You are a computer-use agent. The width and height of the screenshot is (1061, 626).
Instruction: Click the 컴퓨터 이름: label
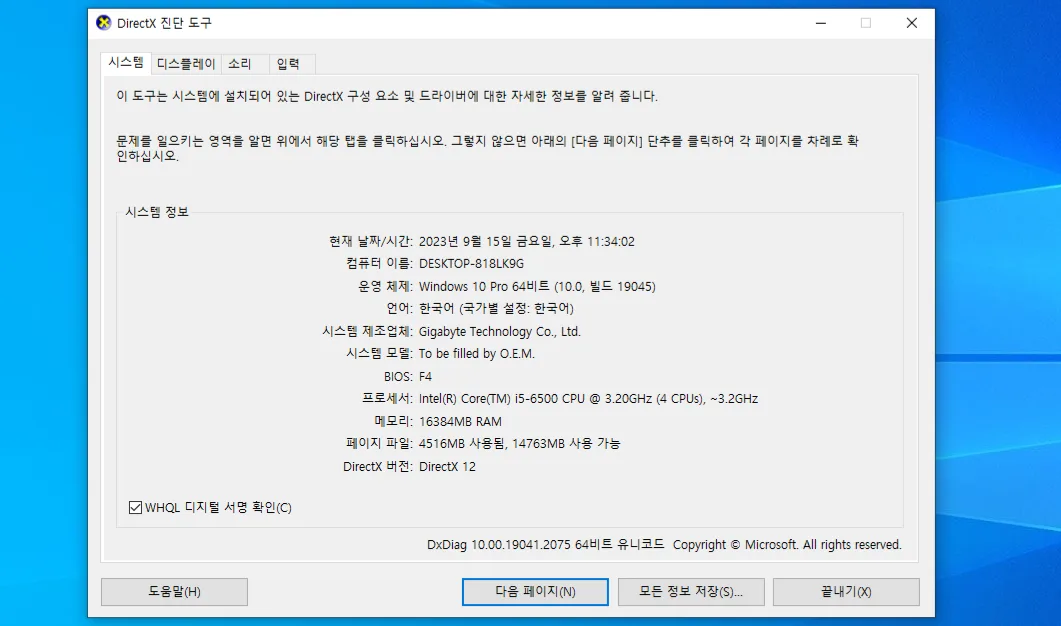tap(379, 263)
